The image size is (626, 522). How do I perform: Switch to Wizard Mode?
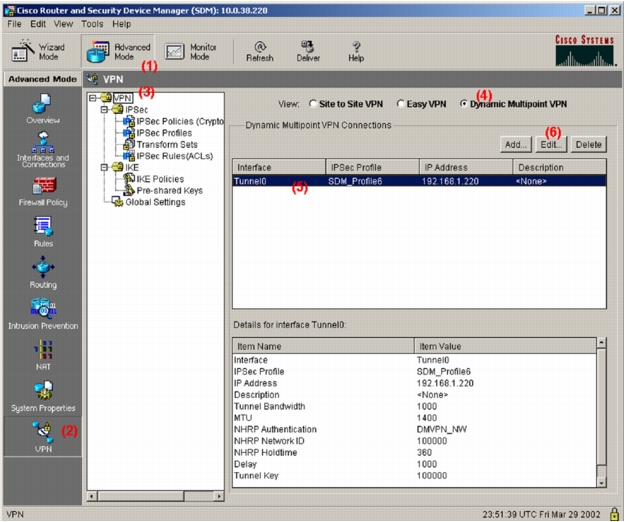[x=38, y=51]
